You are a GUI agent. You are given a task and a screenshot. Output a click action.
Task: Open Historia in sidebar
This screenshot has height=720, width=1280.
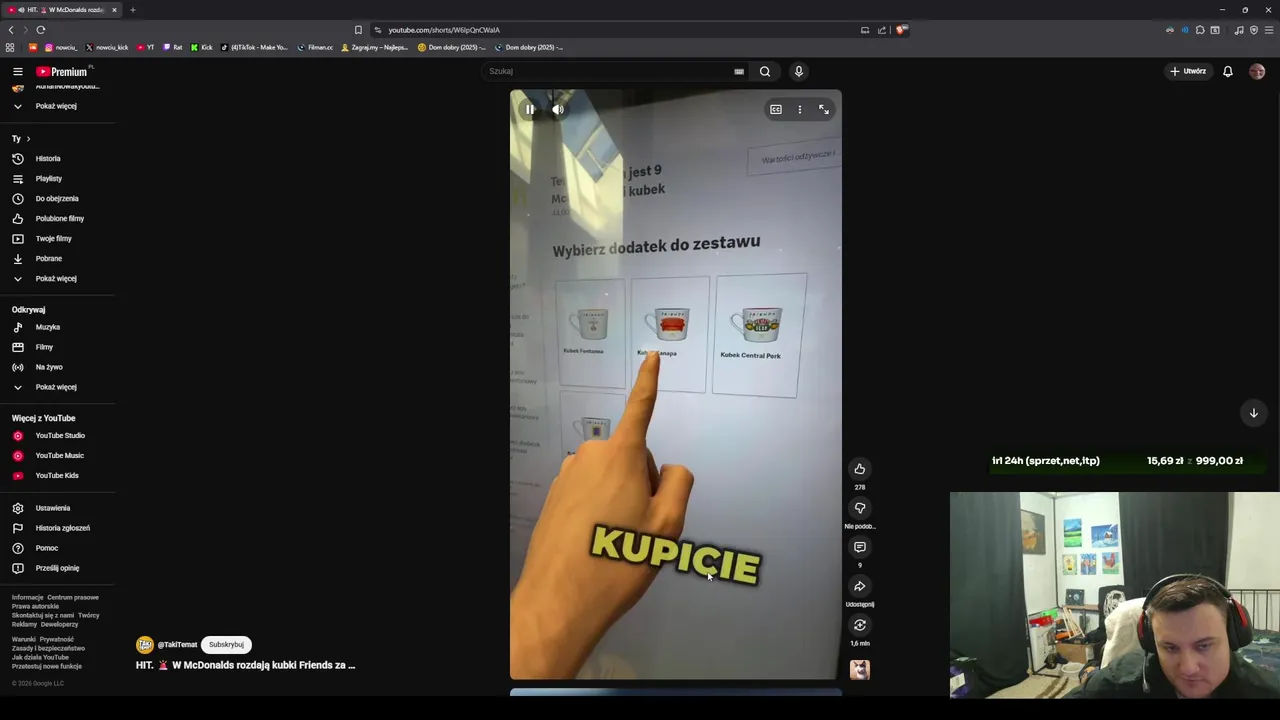[48, 158]
